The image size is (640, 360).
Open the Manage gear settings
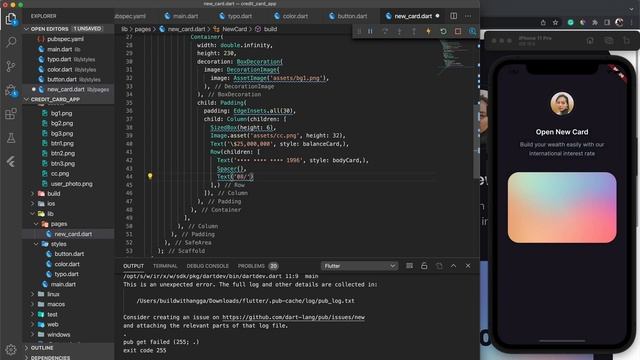pyautogui.click(x=11, y=349)
